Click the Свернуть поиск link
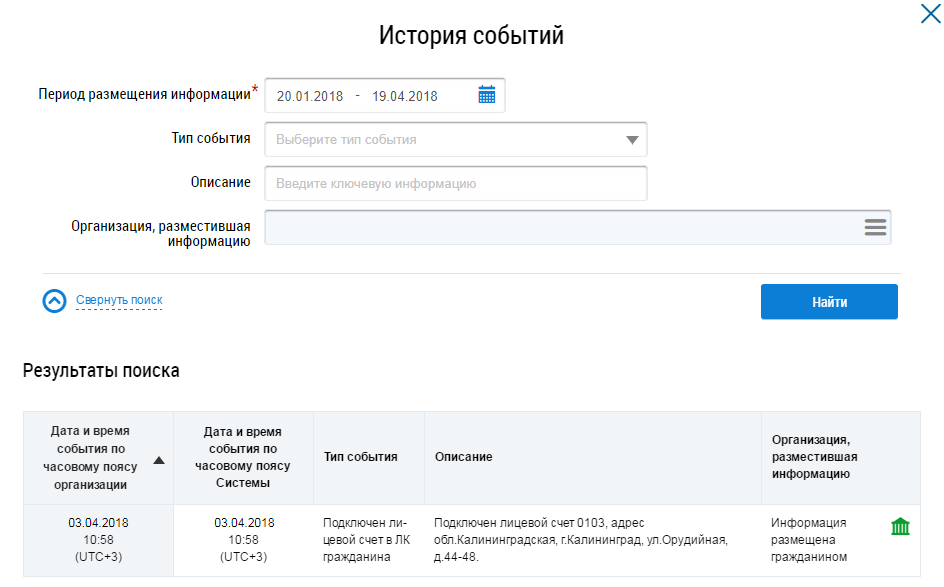The width and height of the screenshot is (944, 587). pyautogui.click(x=119, y=300)
